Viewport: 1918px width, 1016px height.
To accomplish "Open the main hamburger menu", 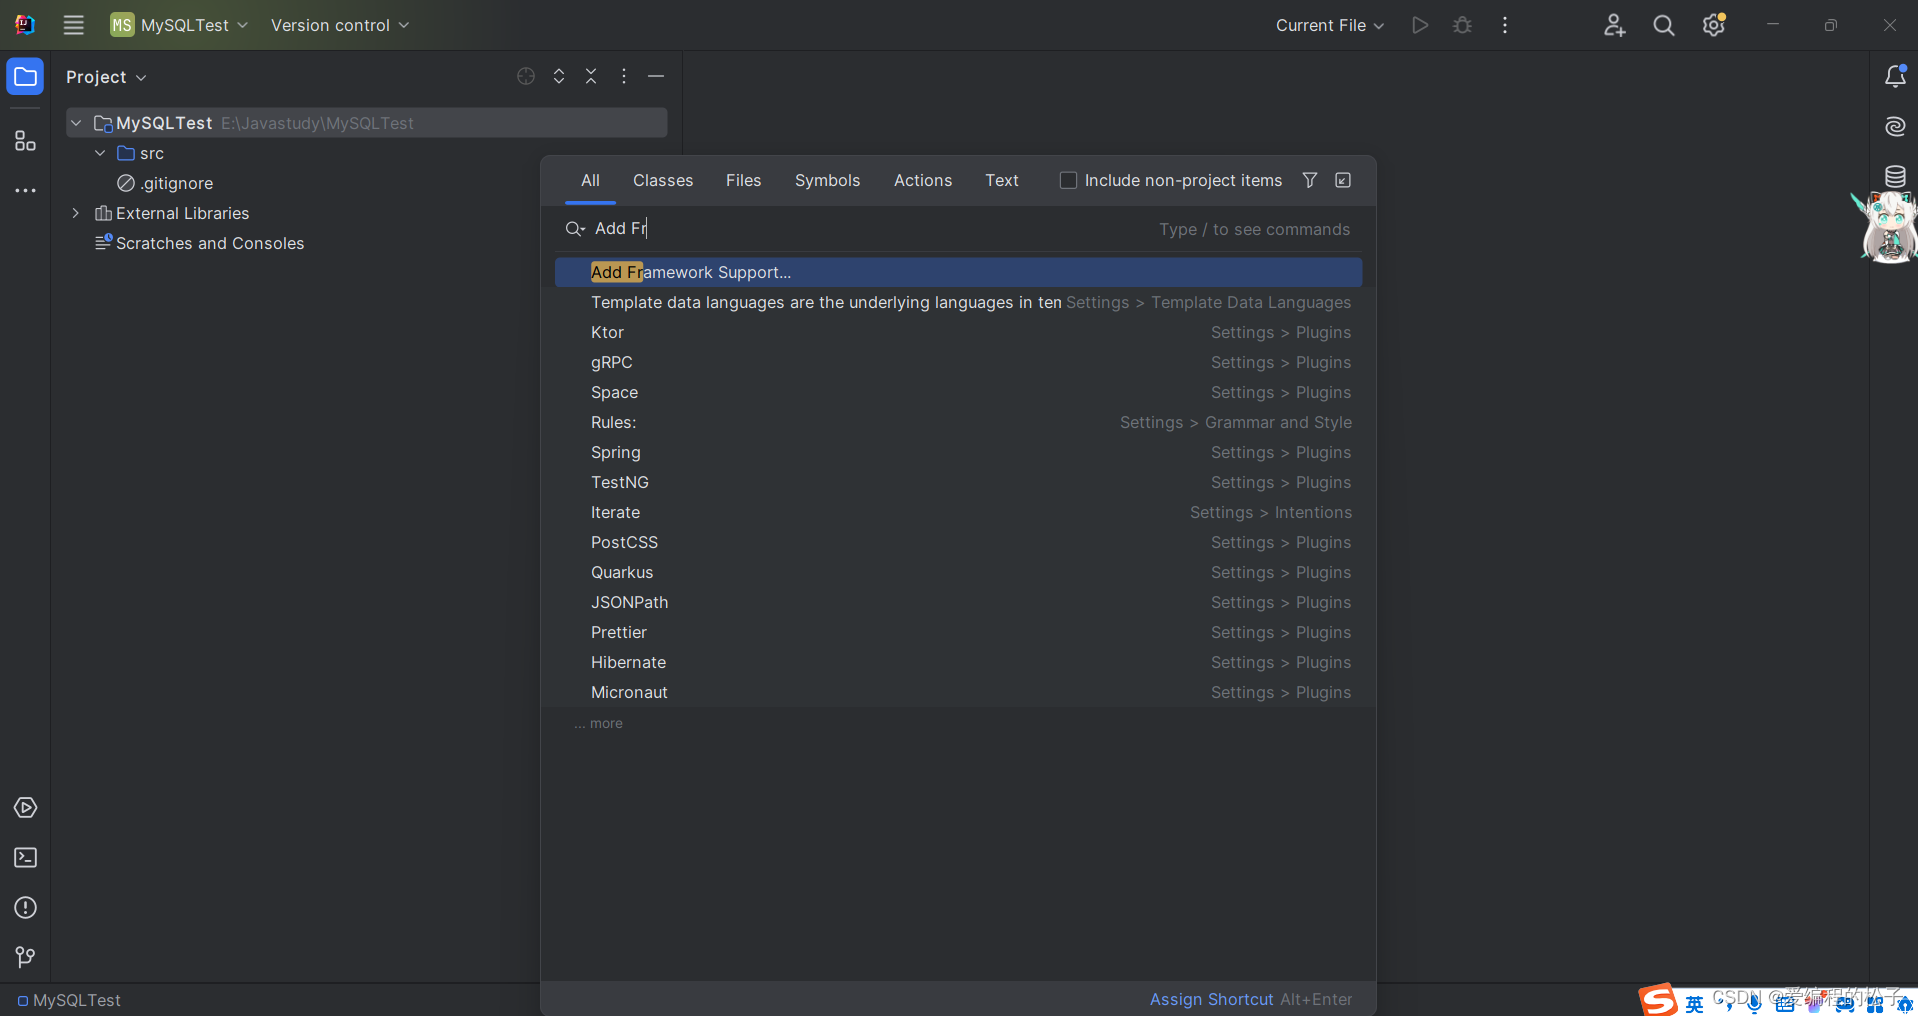I will click(x=73, y=25).
